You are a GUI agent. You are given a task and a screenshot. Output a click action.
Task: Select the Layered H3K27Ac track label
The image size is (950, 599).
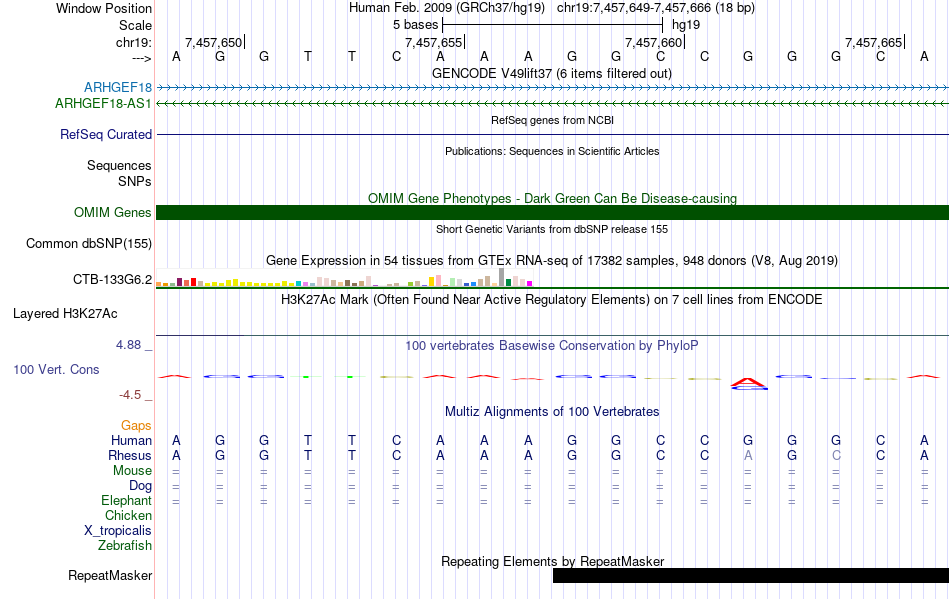65,314
